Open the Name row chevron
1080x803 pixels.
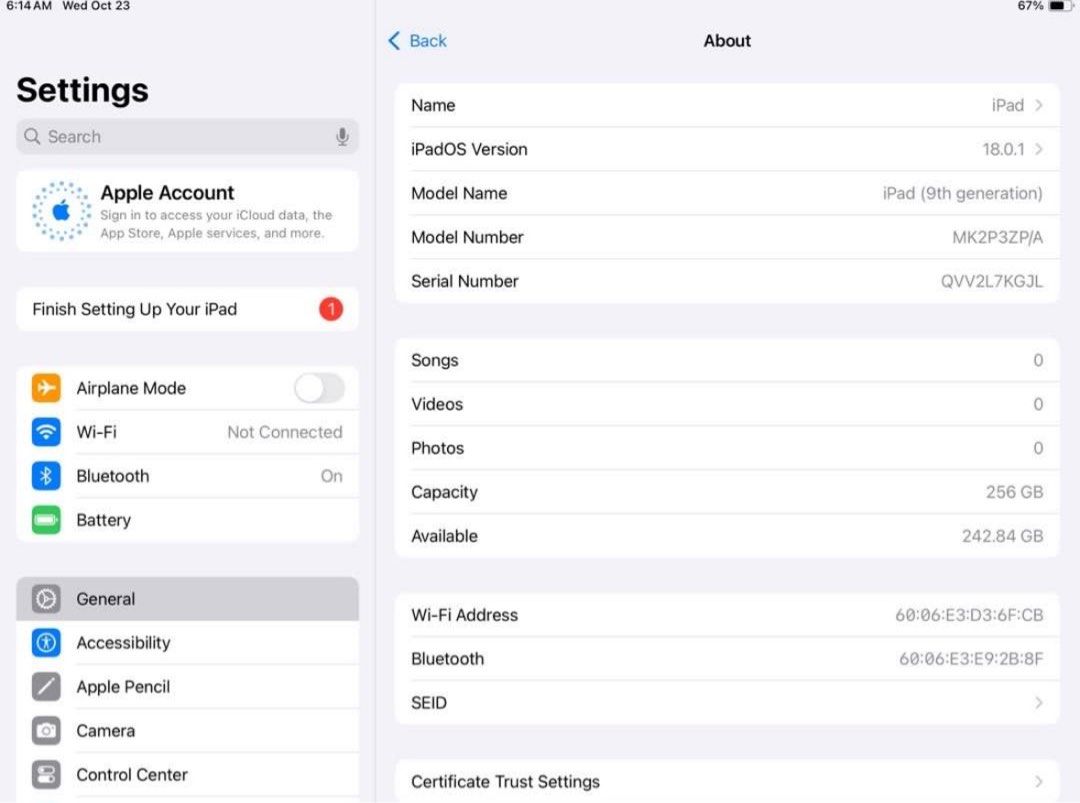1039,105
